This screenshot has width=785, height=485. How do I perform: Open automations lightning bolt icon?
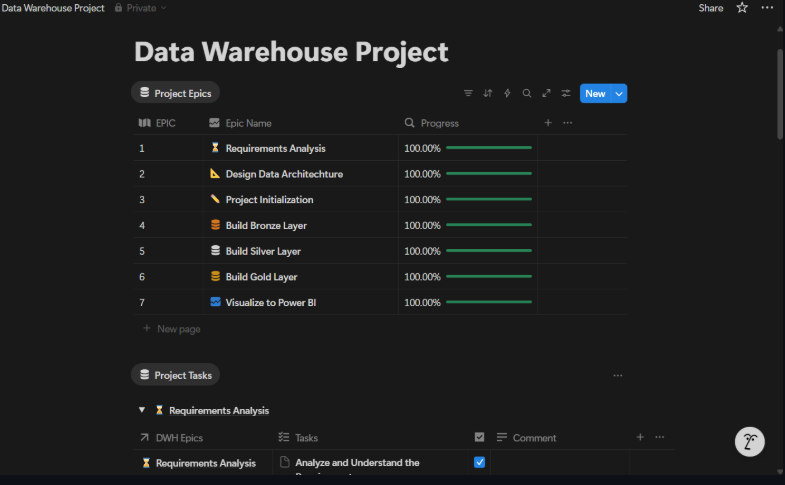(507, 94)
